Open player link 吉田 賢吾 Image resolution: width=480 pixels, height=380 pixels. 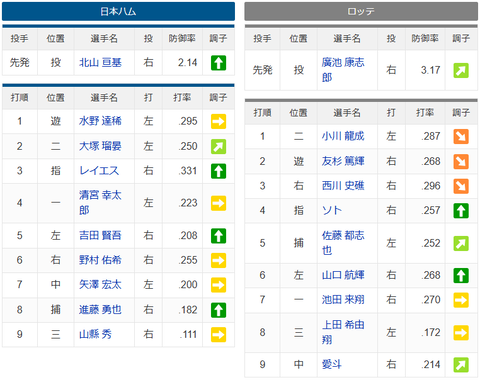(x=100, y=235)
